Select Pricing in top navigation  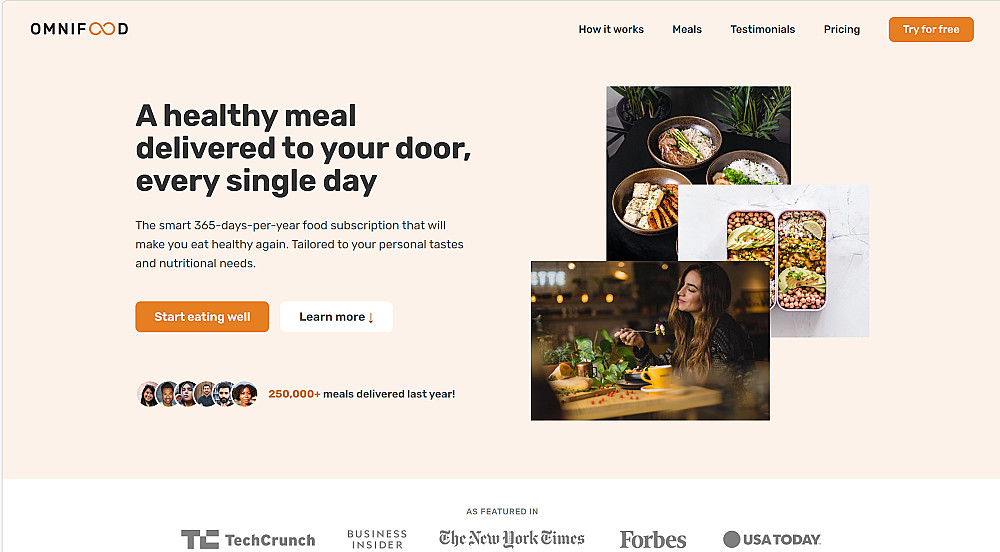pos(841,29)
